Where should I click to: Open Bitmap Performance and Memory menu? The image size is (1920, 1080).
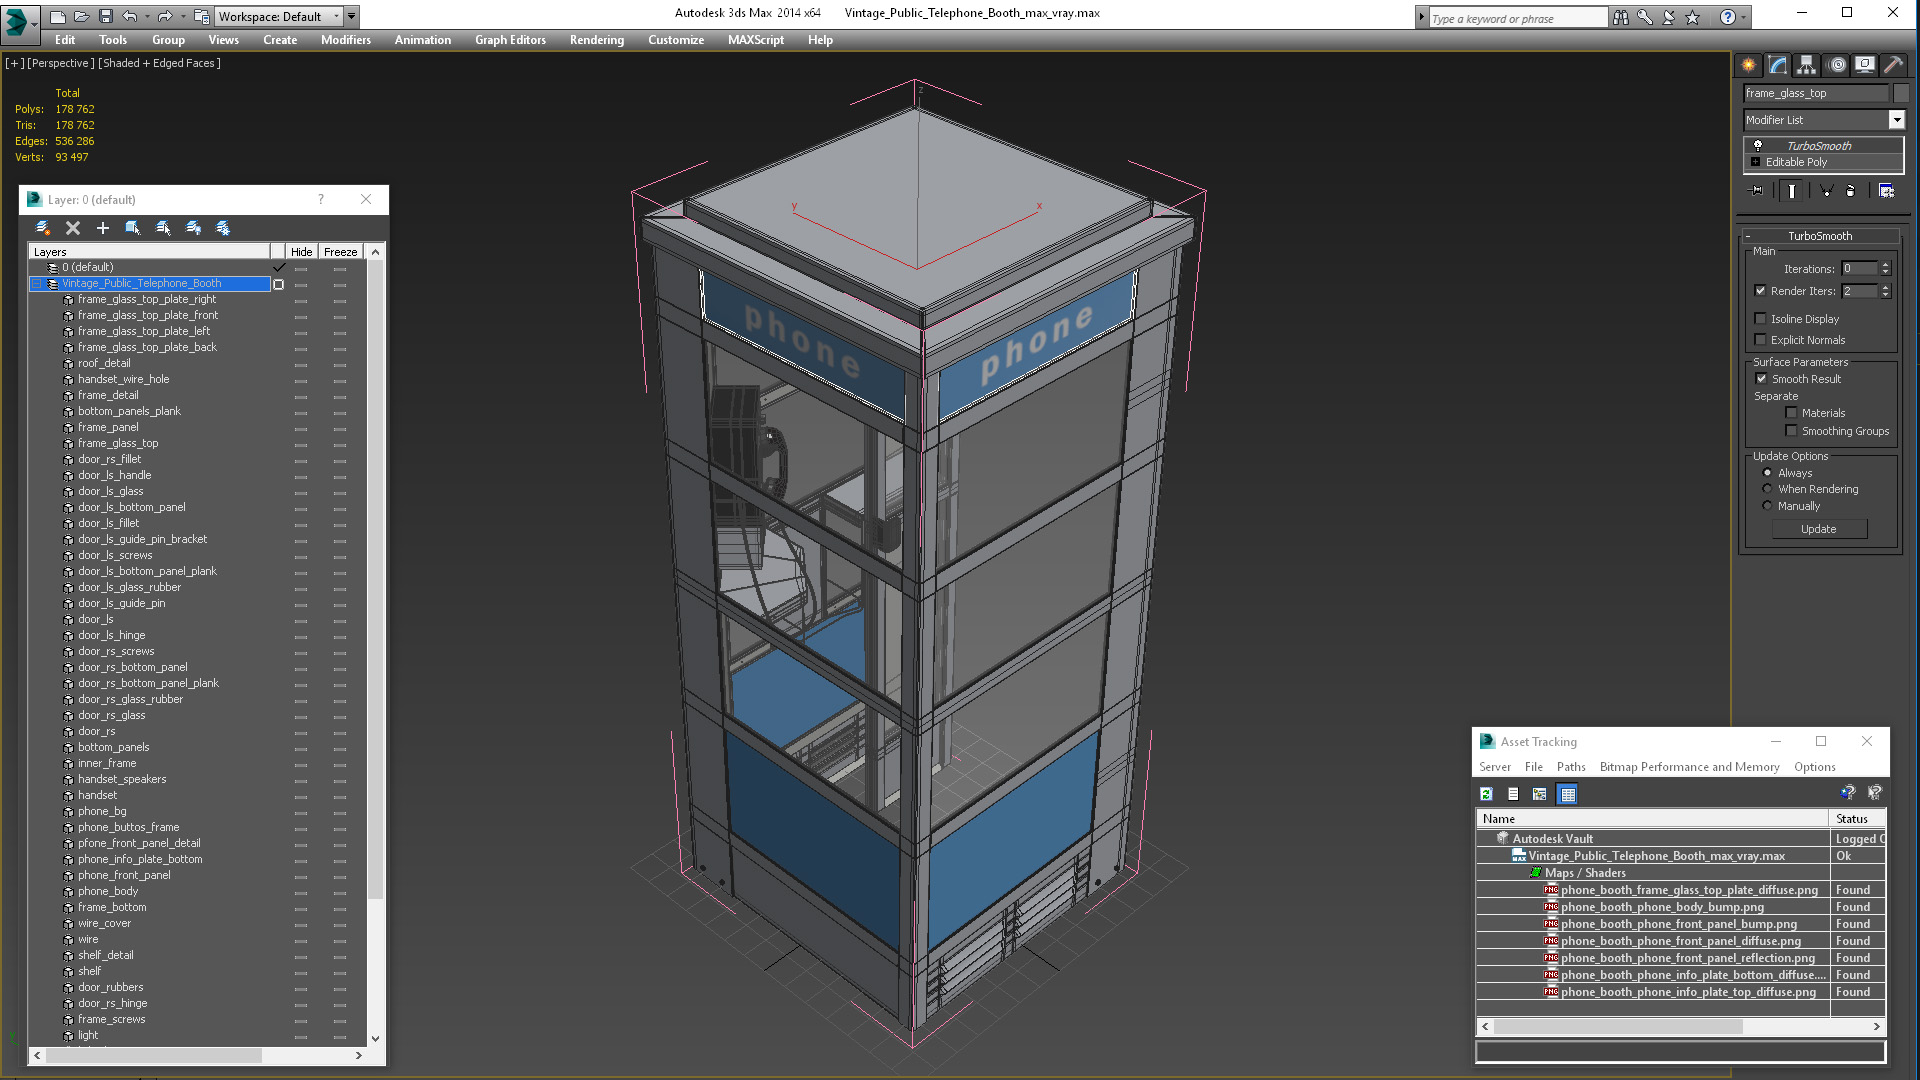pyautogui.click(x=1689, y=767)
